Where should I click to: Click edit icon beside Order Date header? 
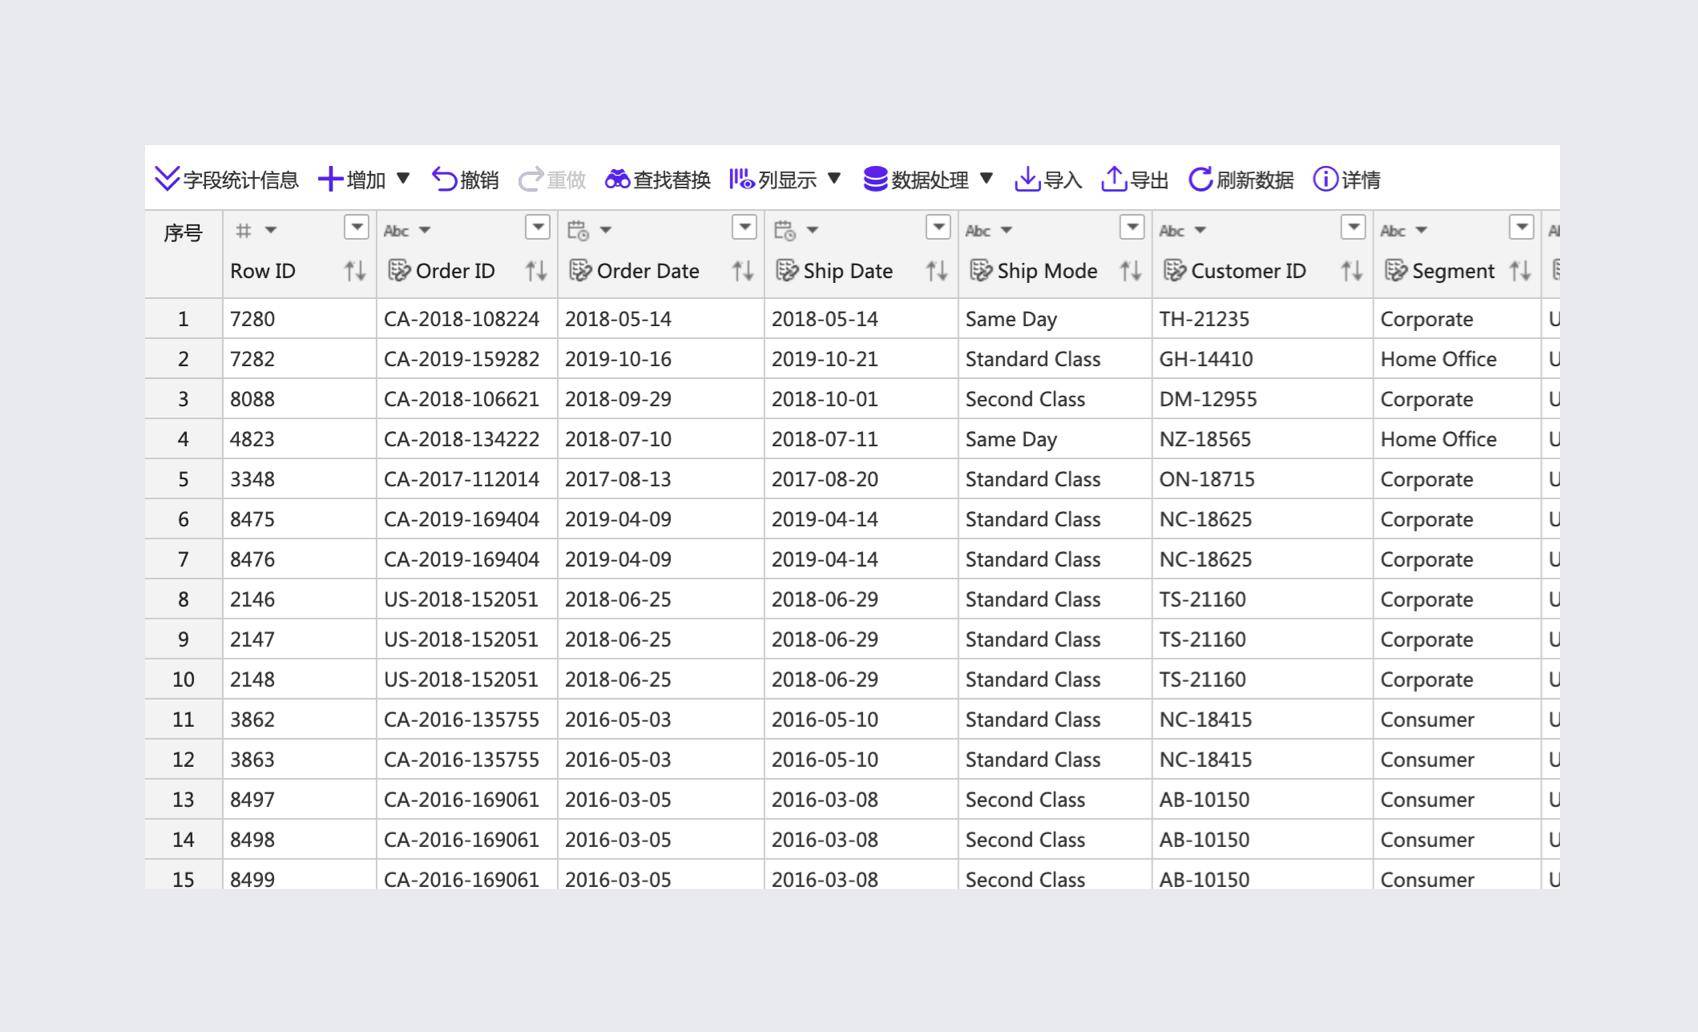[580, 271]
